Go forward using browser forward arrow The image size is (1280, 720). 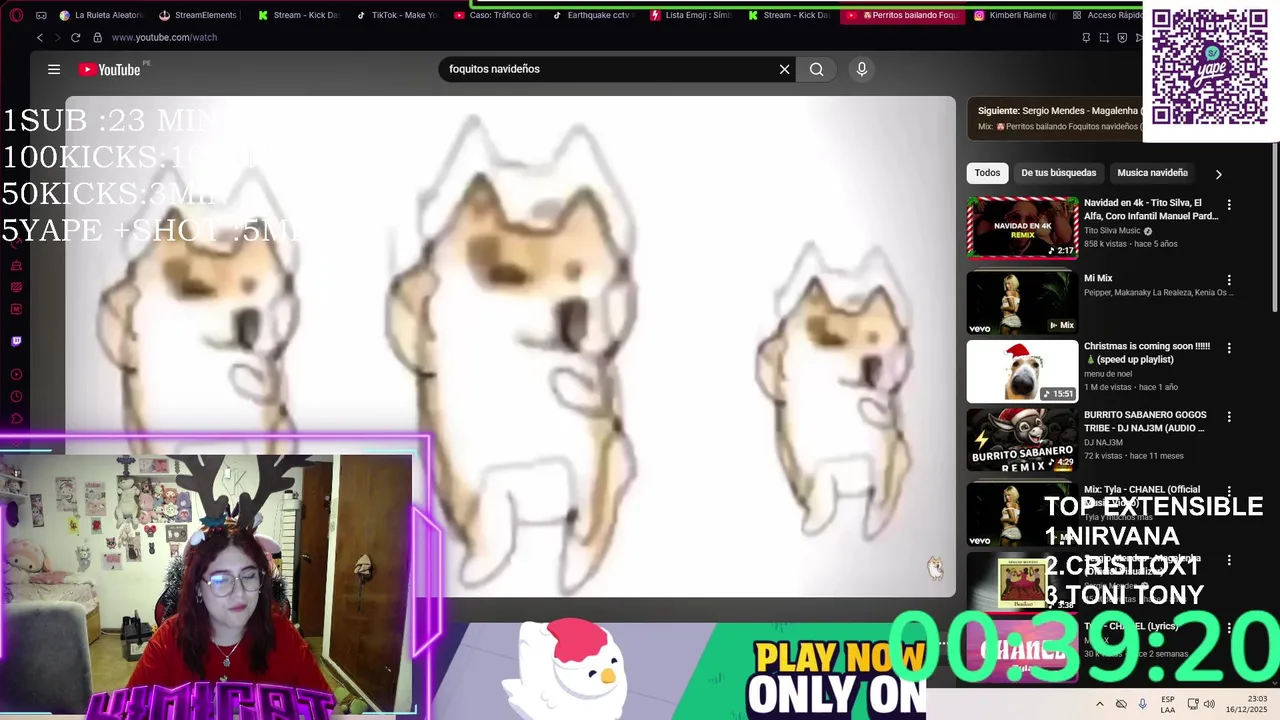click(56, 37)
